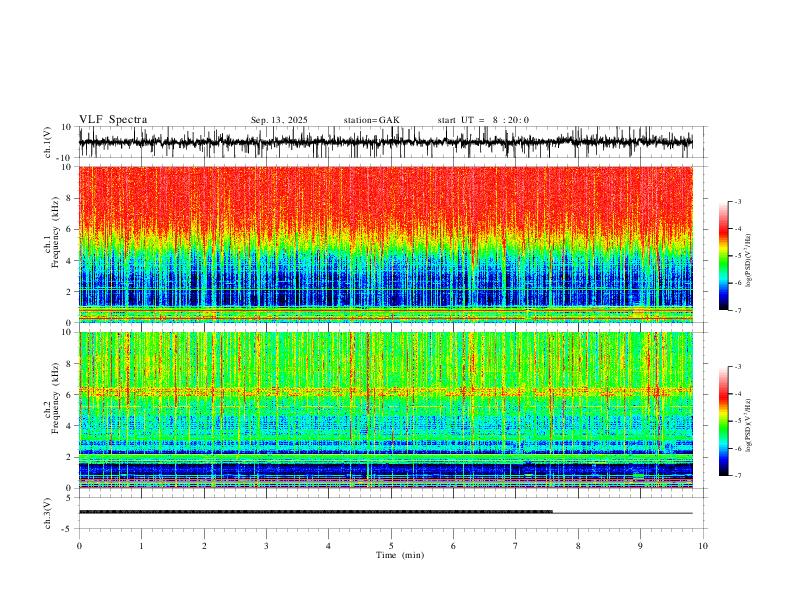Click the time axis tick label '2'
This screenshot has width=792, height=612.
[x=204, y=546]
